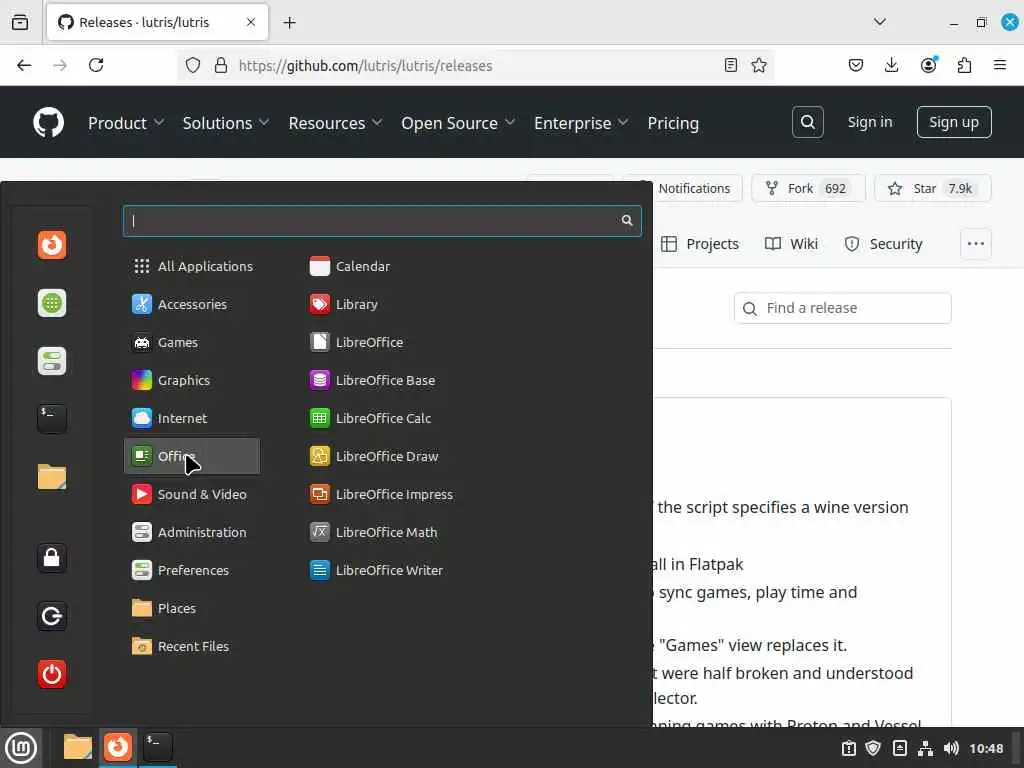This screenshot has width=1024, height=768.
Task: Fork the lutris repository
Action: [x=808, y=189]
